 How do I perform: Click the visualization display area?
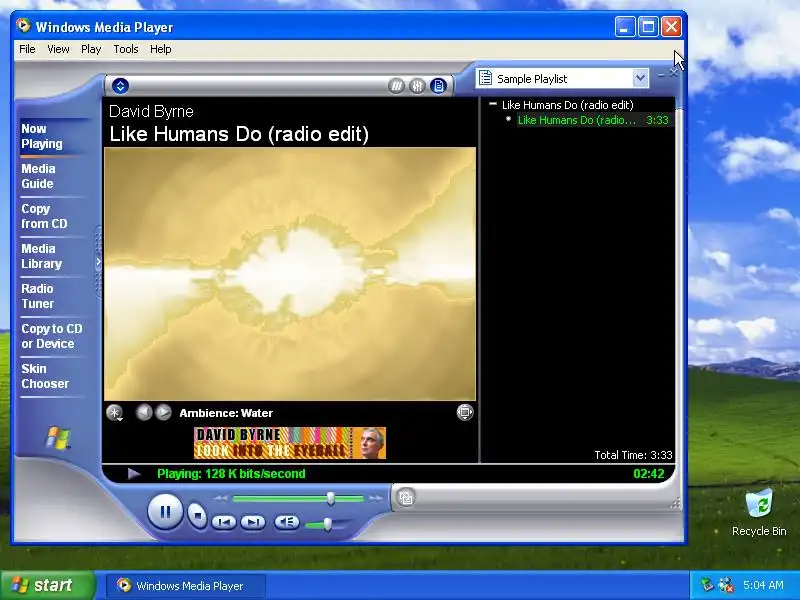[290, 274]
